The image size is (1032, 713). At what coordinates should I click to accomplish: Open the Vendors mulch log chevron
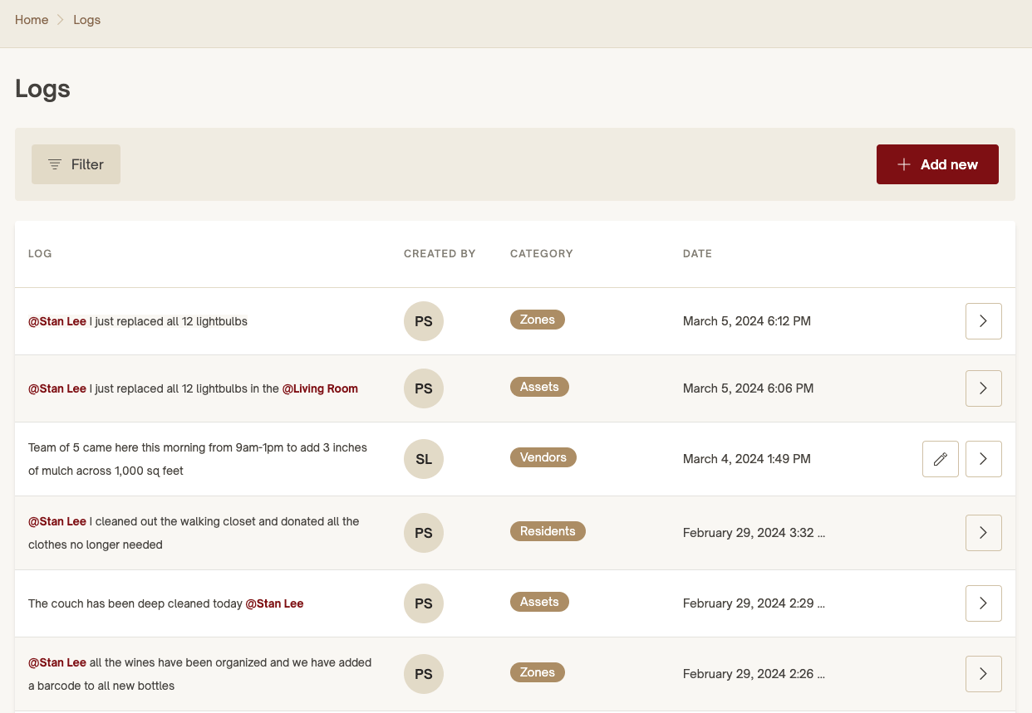click(x=983, y=459)
